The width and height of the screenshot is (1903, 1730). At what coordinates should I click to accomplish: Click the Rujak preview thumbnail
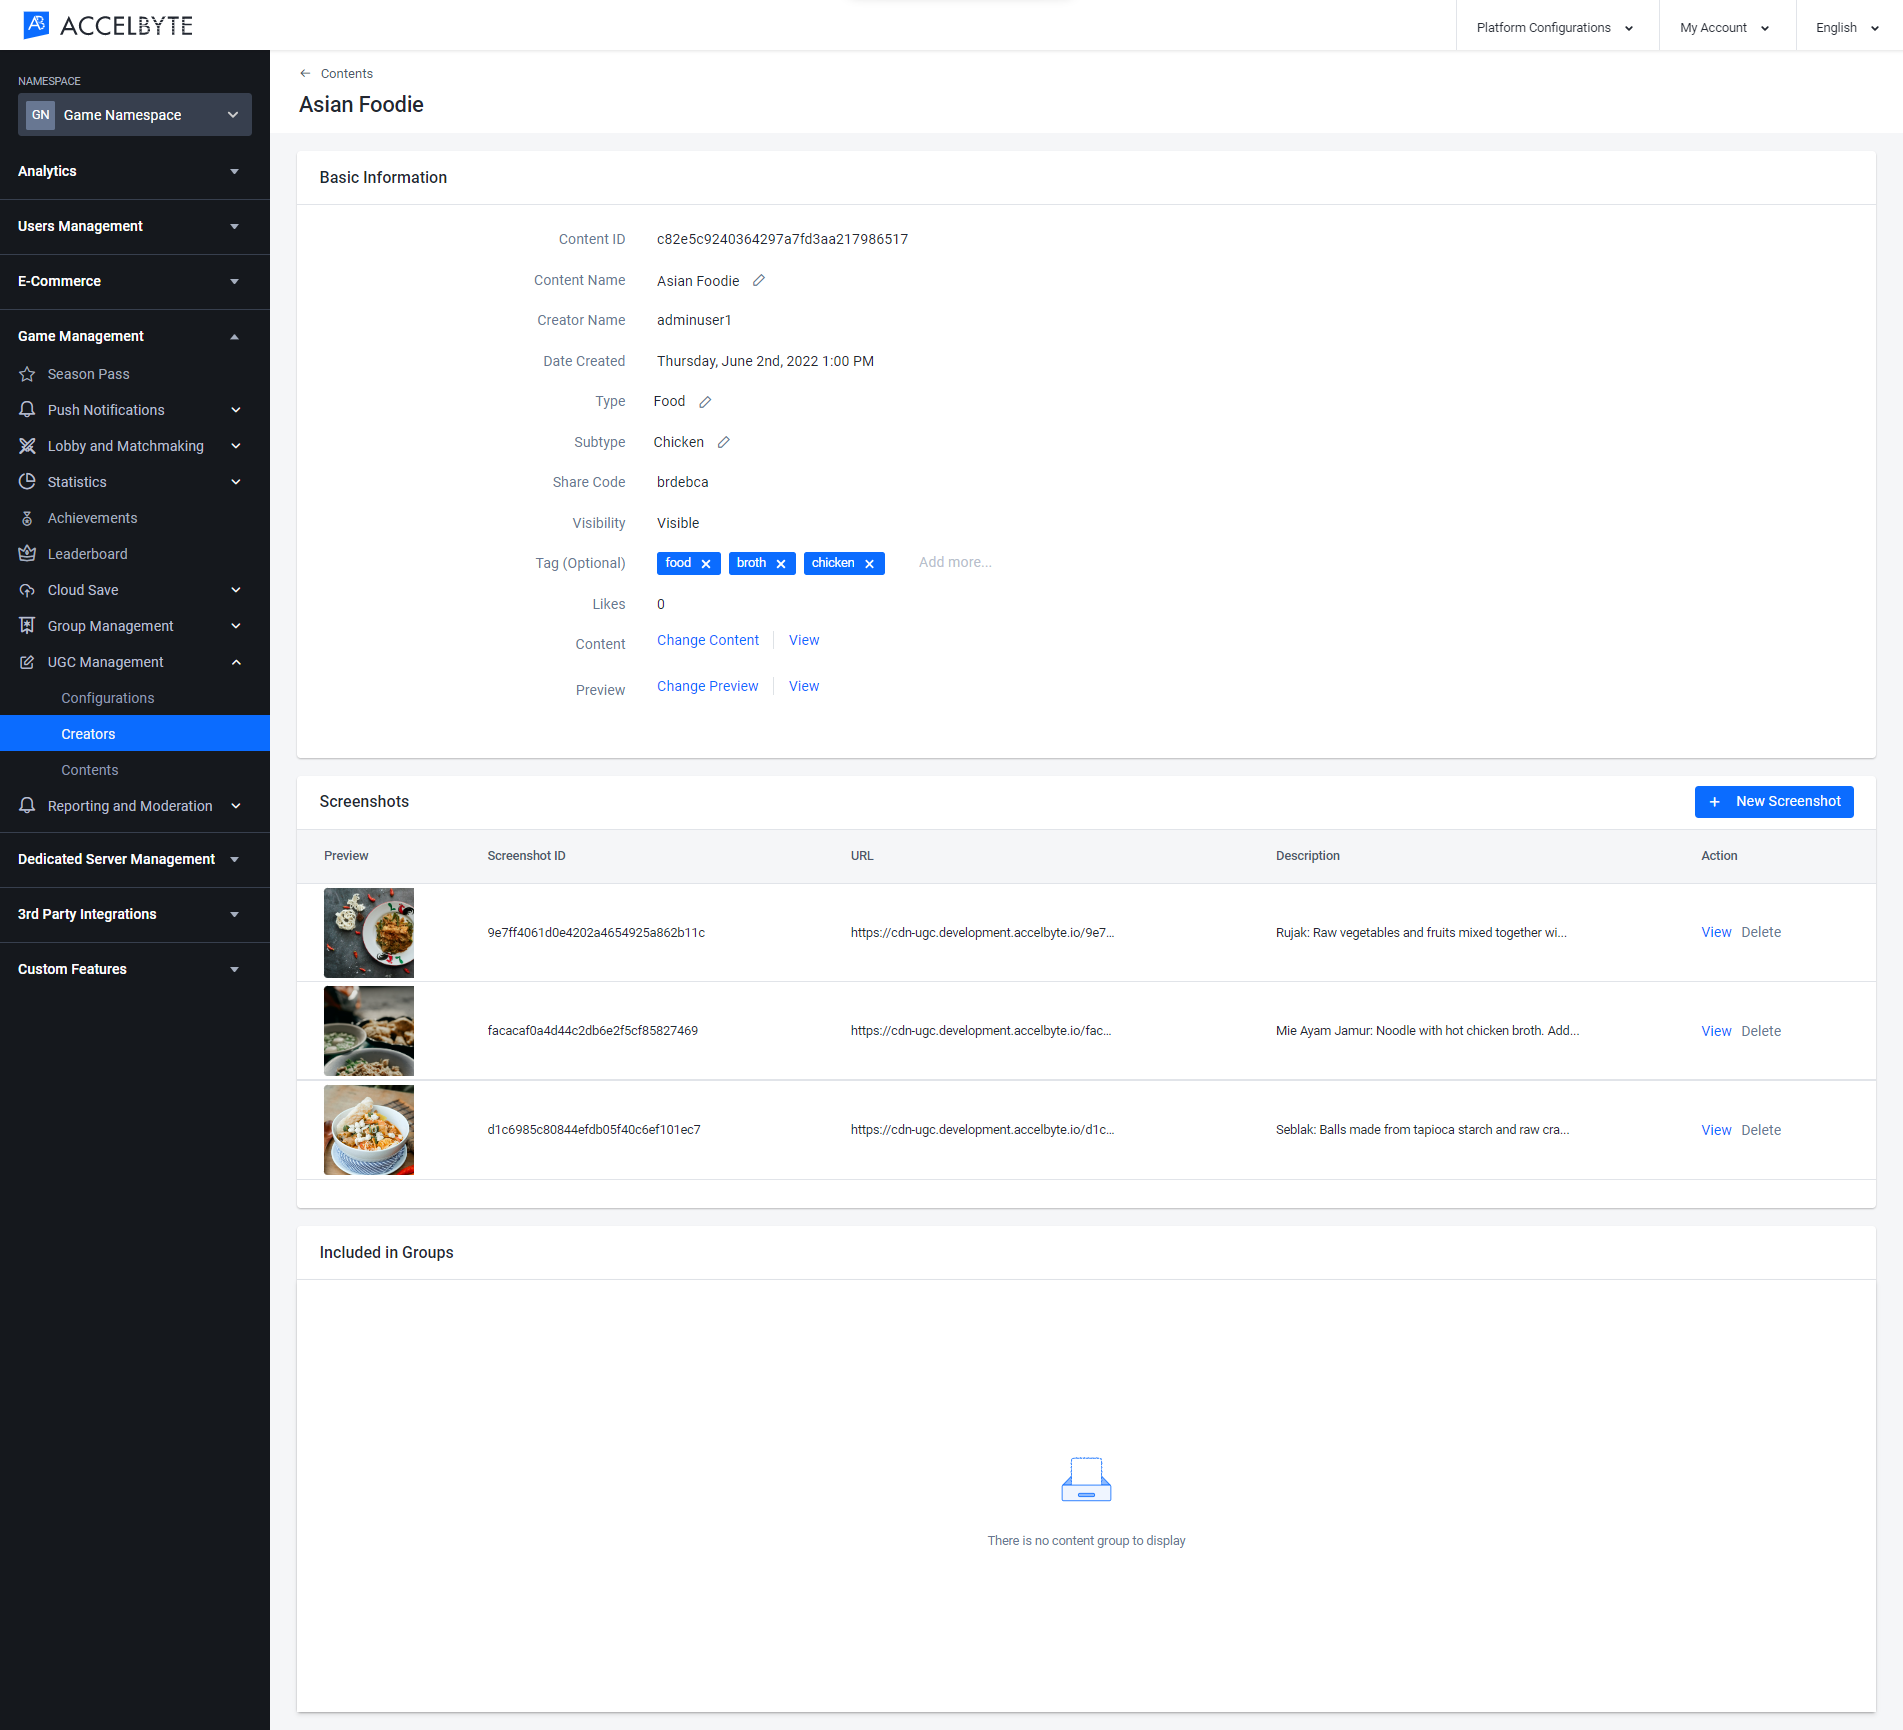[369, 933]
